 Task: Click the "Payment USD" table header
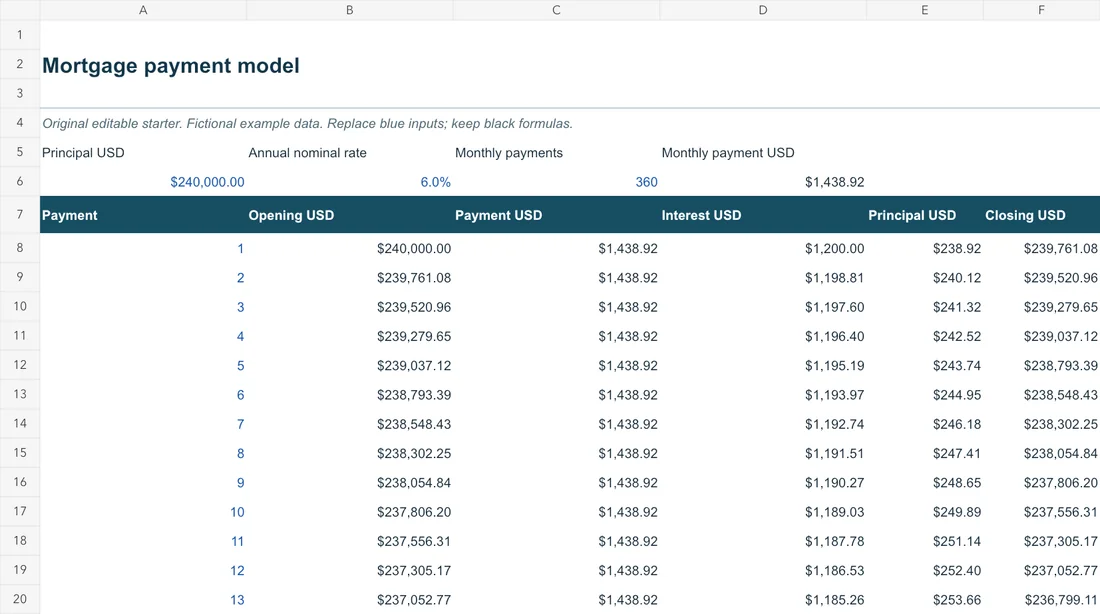tap(498, 215)
